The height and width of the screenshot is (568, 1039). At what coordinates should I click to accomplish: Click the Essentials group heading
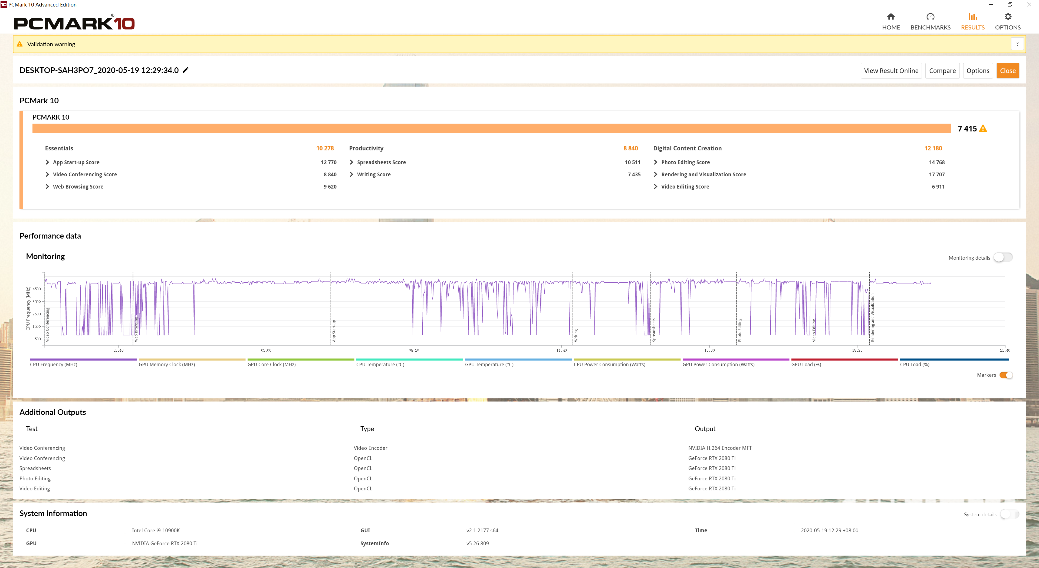coord(59,148)
